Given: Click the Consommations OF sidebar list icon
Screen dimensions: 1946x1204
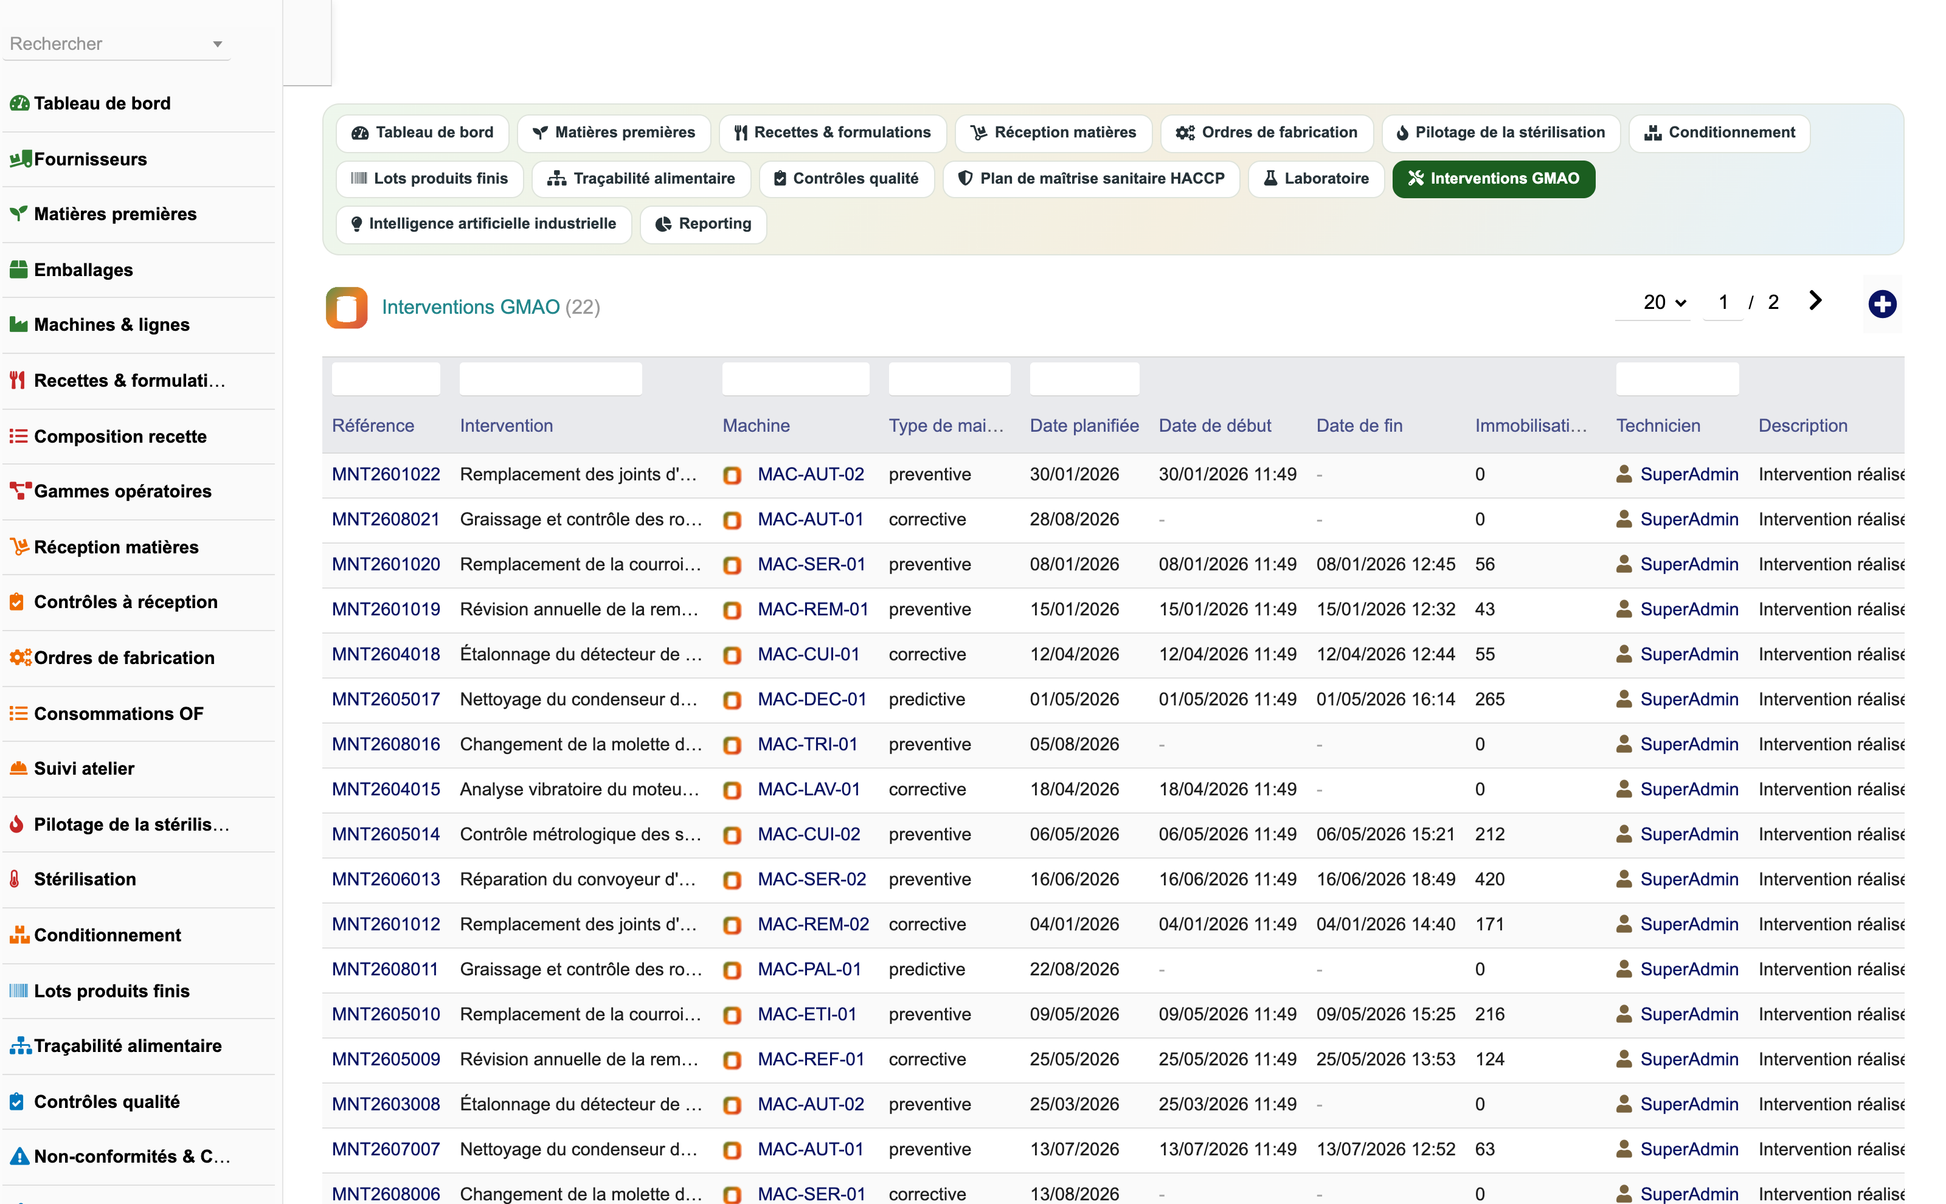Looking at the screenshot, I should click(19, 713).
